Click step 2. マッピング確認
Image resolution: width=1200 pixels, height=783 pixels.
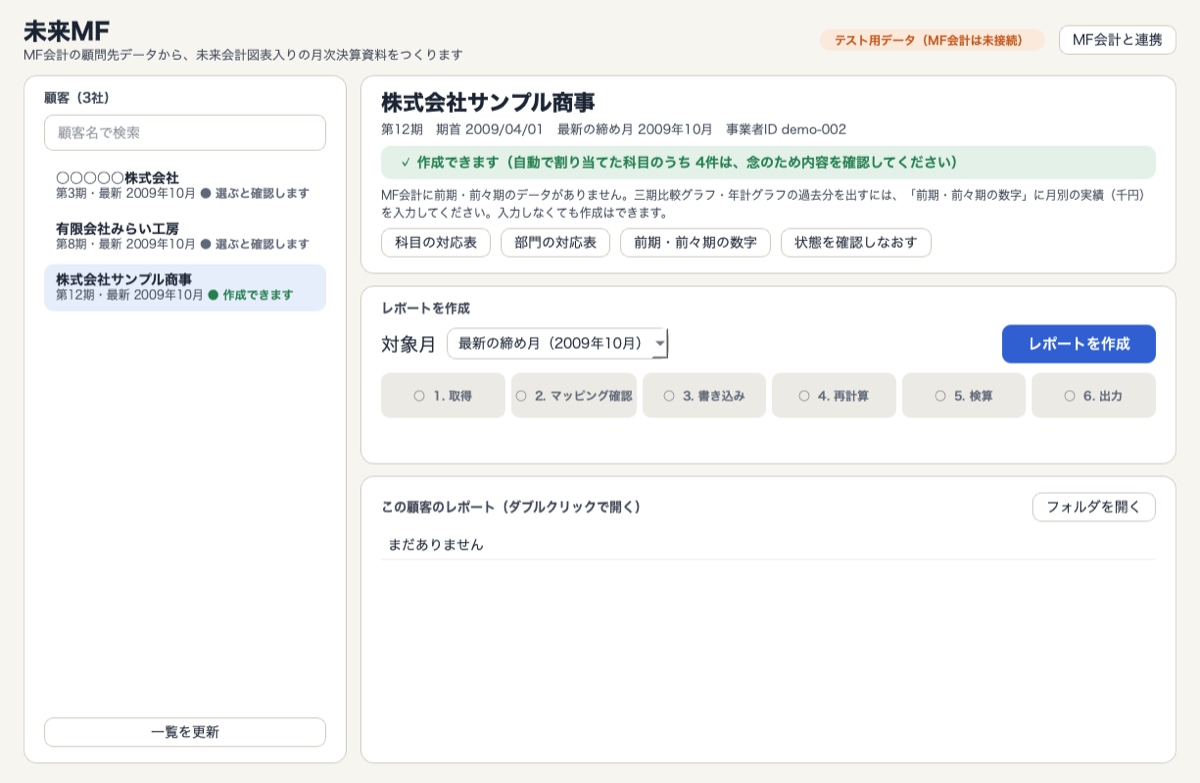[574, 395]
